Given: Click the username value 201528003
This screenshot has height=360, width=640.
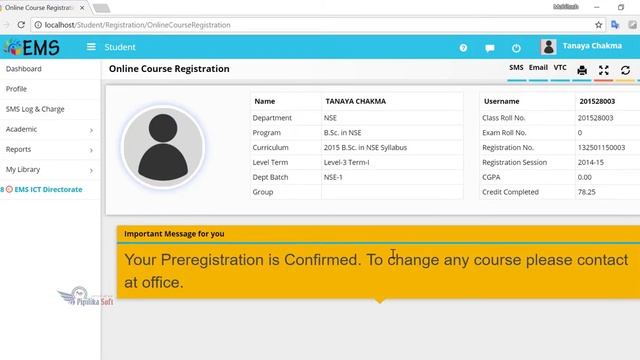Looking at the screenshot, I should (x=597, y=101).
